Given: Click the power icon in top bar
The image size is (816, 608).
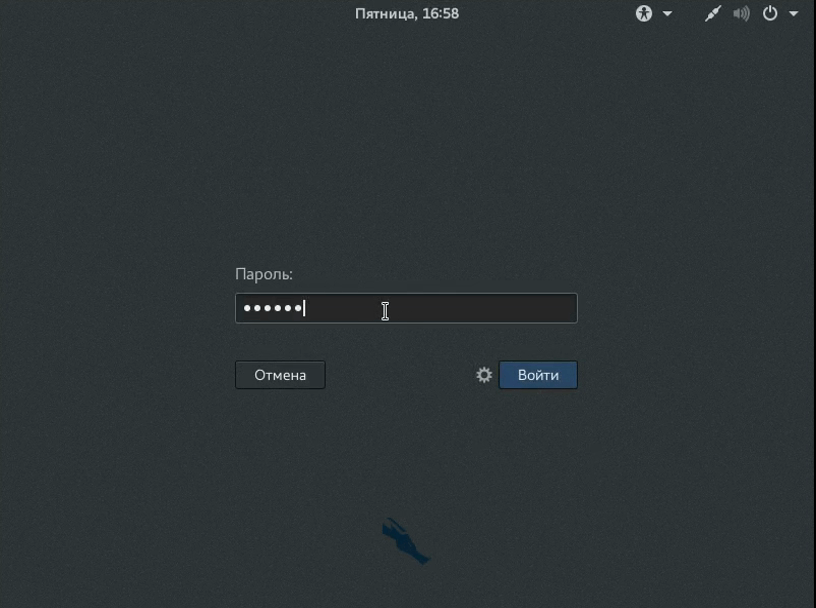Looking at the screenshot, I should coord(770,14).
